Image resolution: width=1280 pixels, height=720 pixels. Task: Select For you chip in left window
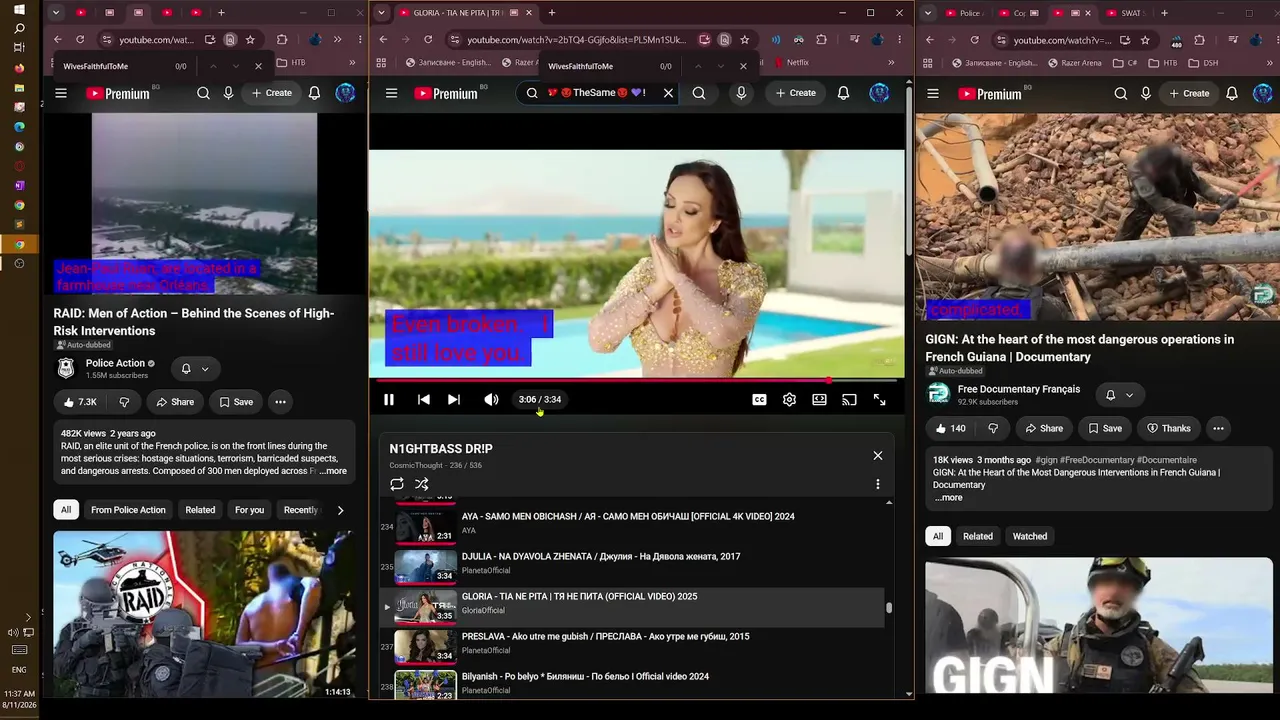point(249,510)
